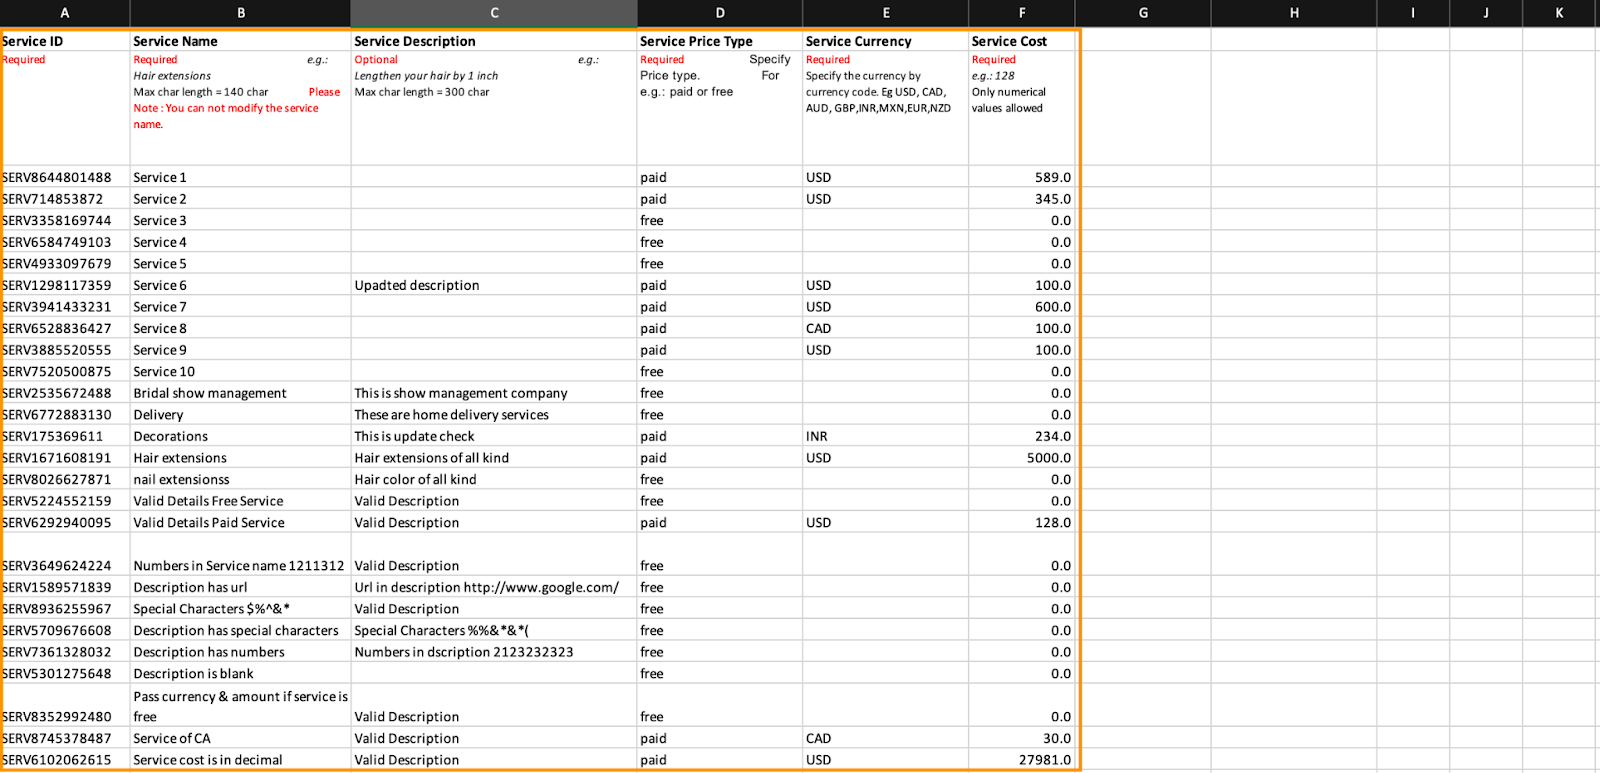Click the Service ID heading cell

point(65,41)
